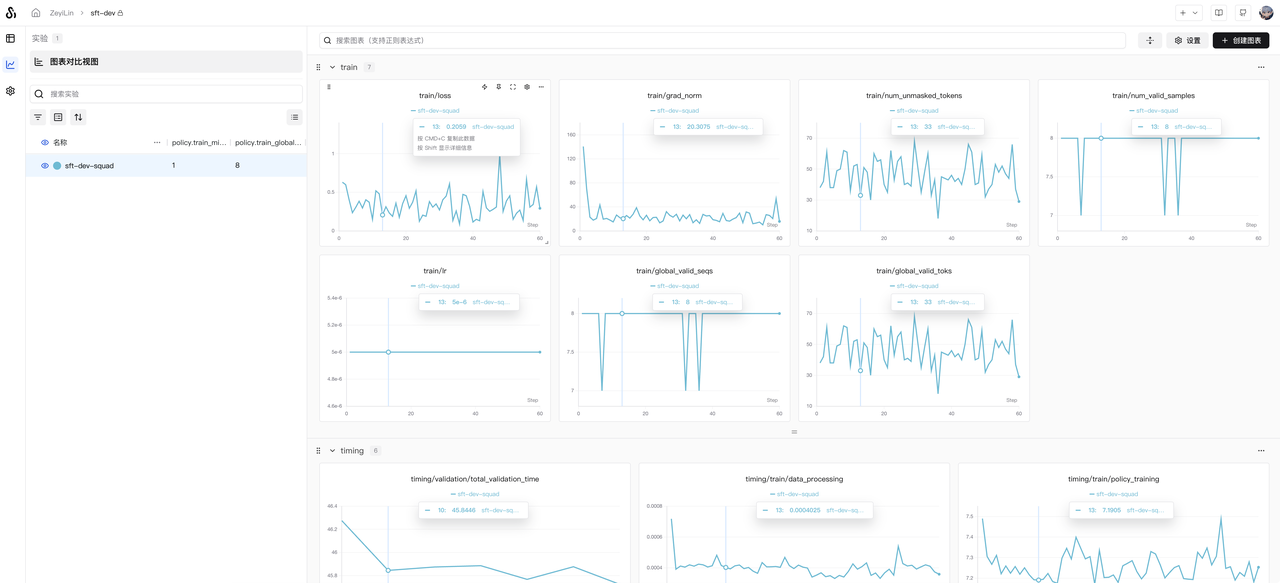
Task: Open SwanLab settings via sidebar gear icon
Action: tap(10, 90)
